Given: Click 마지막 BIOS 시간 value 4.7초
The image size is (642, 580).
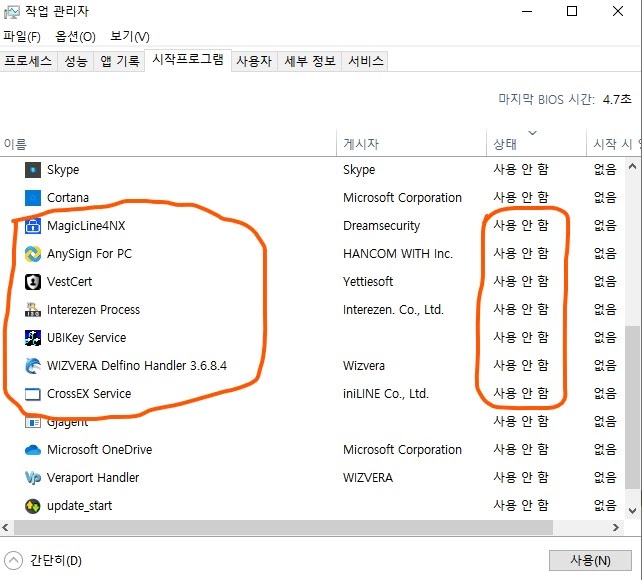Looking at the screenshot, I should (x=617, y=99).
